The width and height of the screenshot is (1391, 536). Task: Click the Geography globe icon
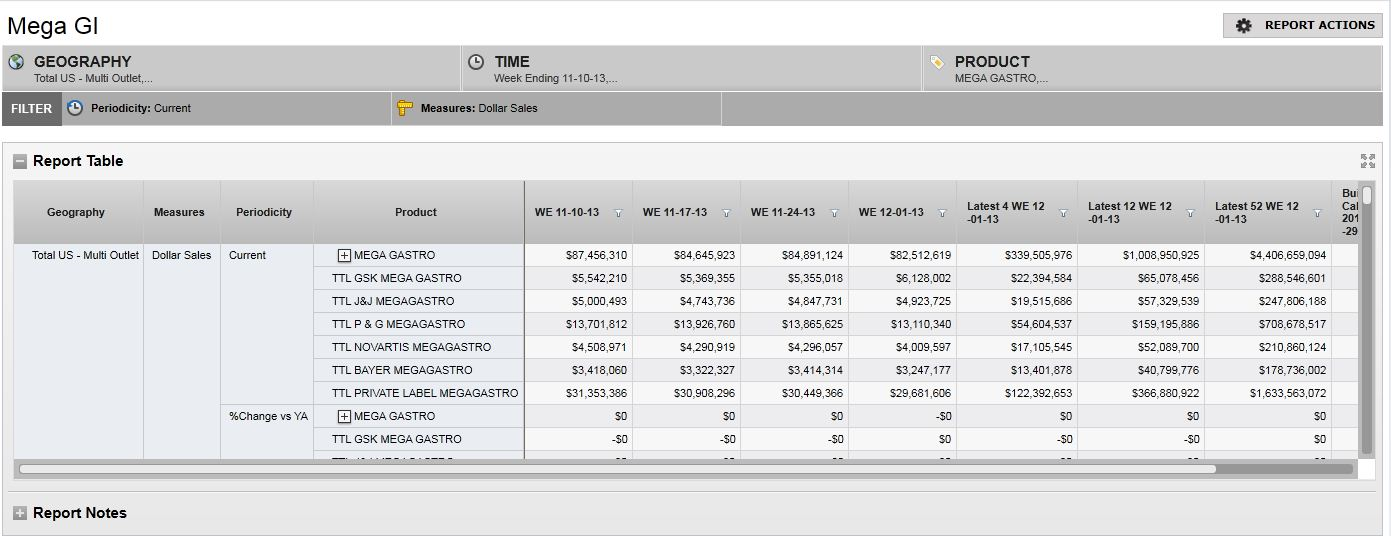[x=16, y=62]
